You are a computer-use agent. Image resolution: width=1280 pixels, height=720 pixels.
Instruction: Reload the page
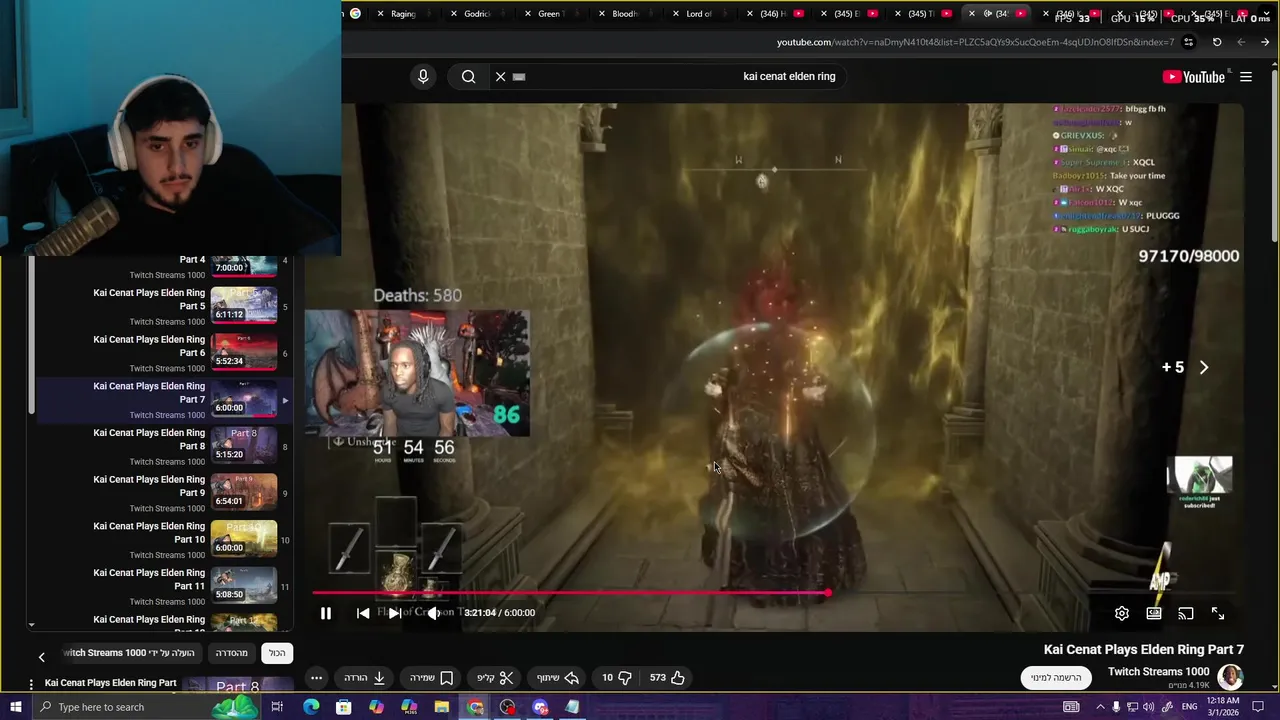coord(1217,42)
